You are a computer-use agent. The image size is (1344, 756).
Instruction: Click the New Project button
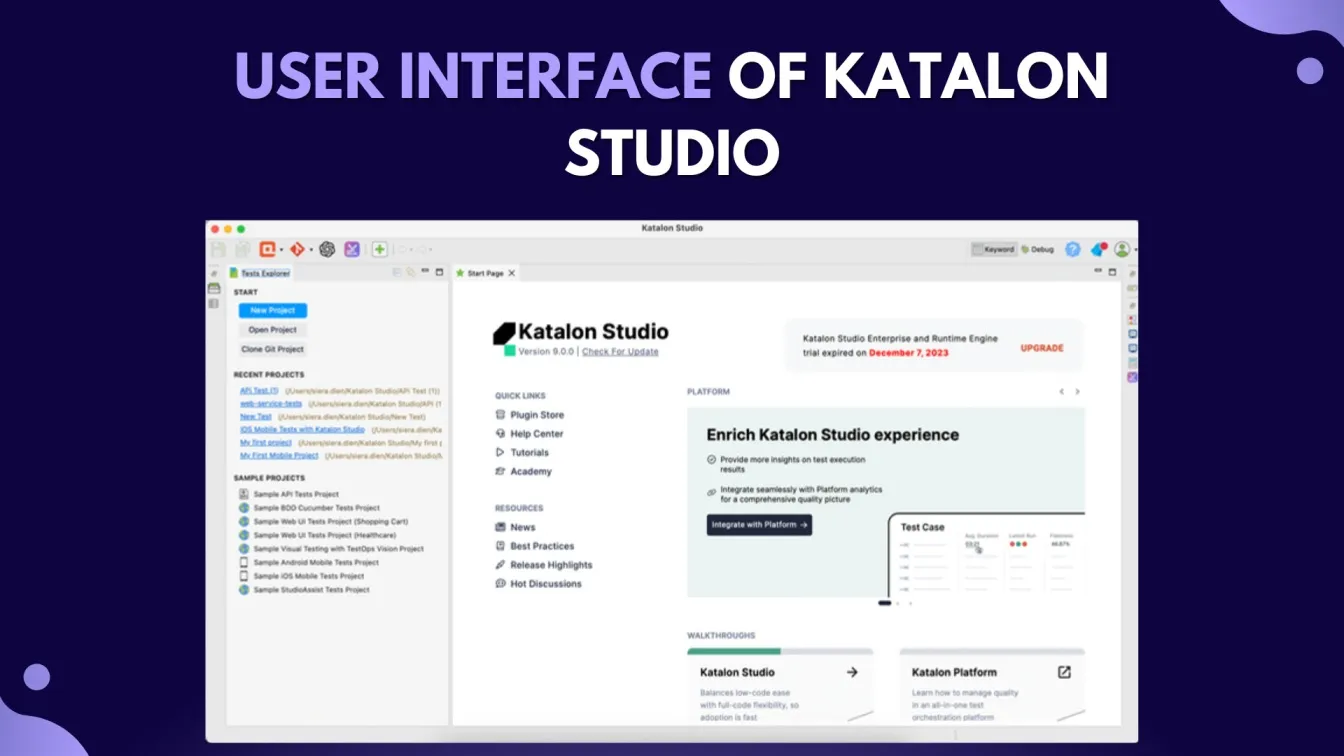point(273,311)
